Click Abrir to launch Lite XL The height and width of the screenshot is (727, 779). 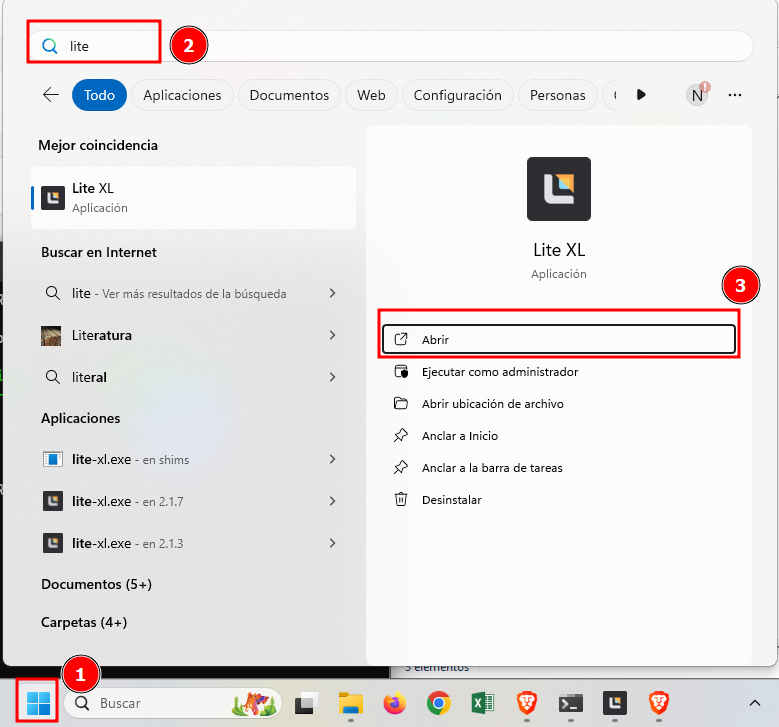tap(559, 340)
